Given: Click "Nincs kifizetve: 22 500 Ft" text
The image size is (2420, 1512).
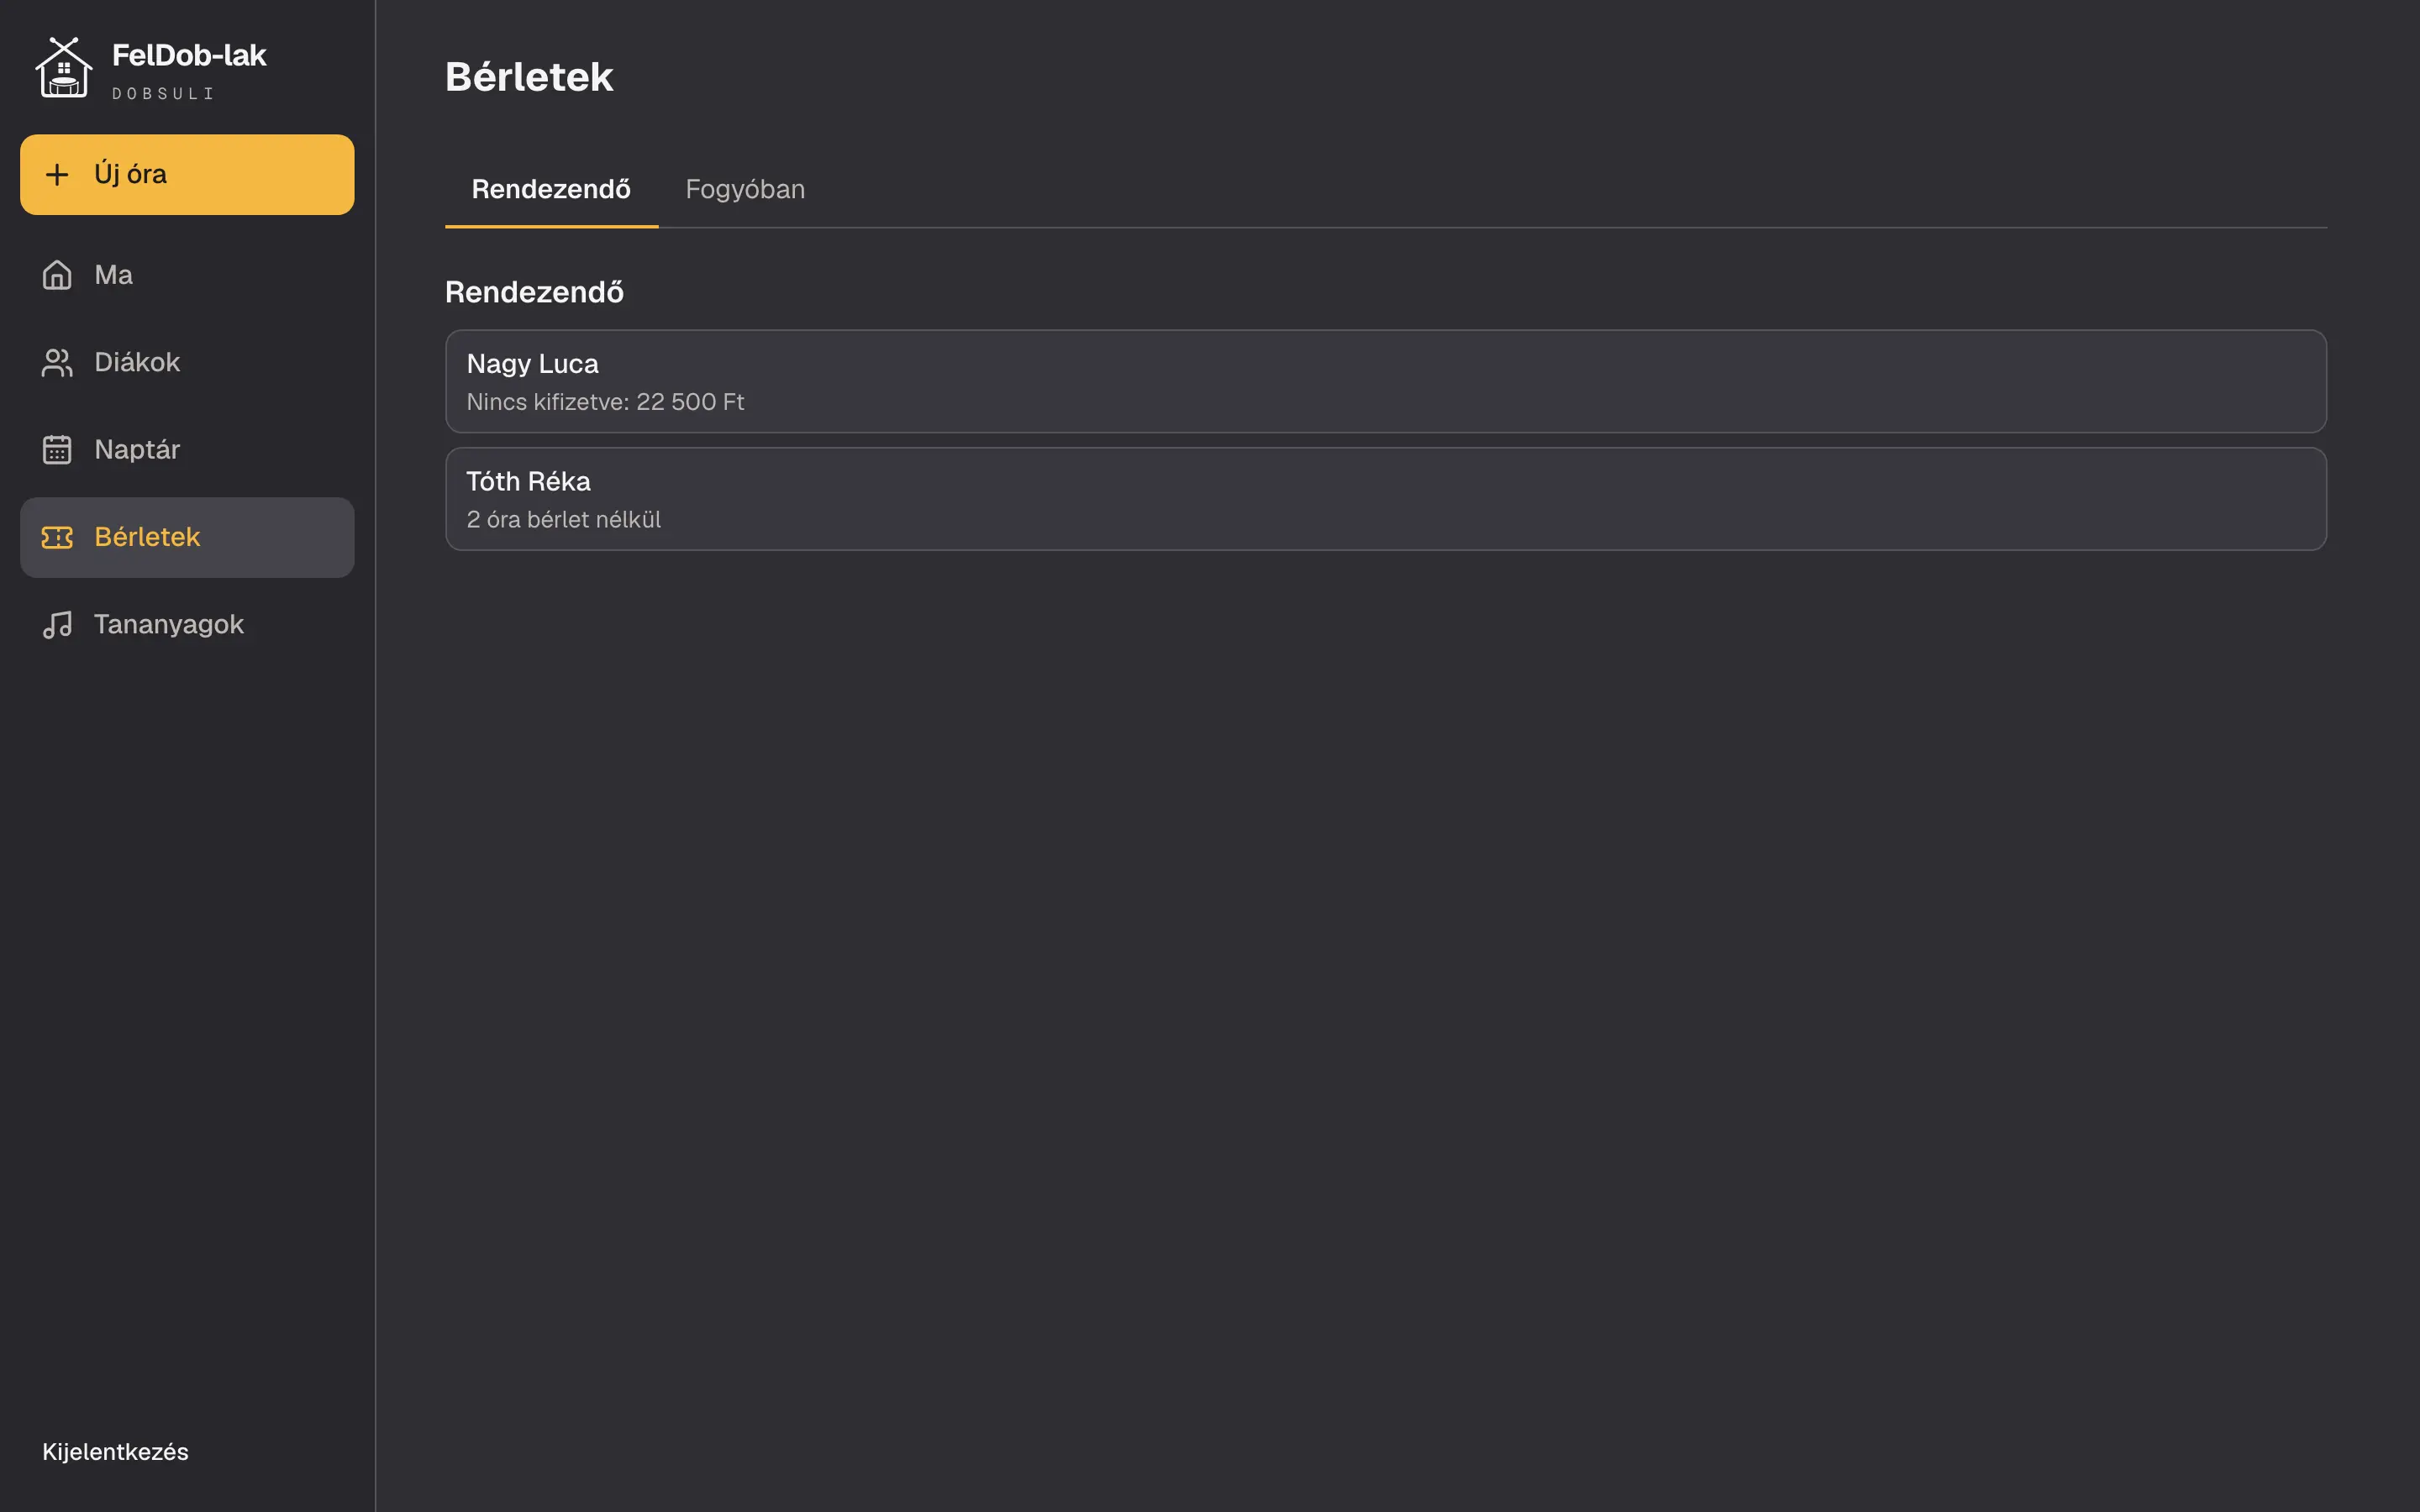Looking at the screenshot, I should point(605,402).
